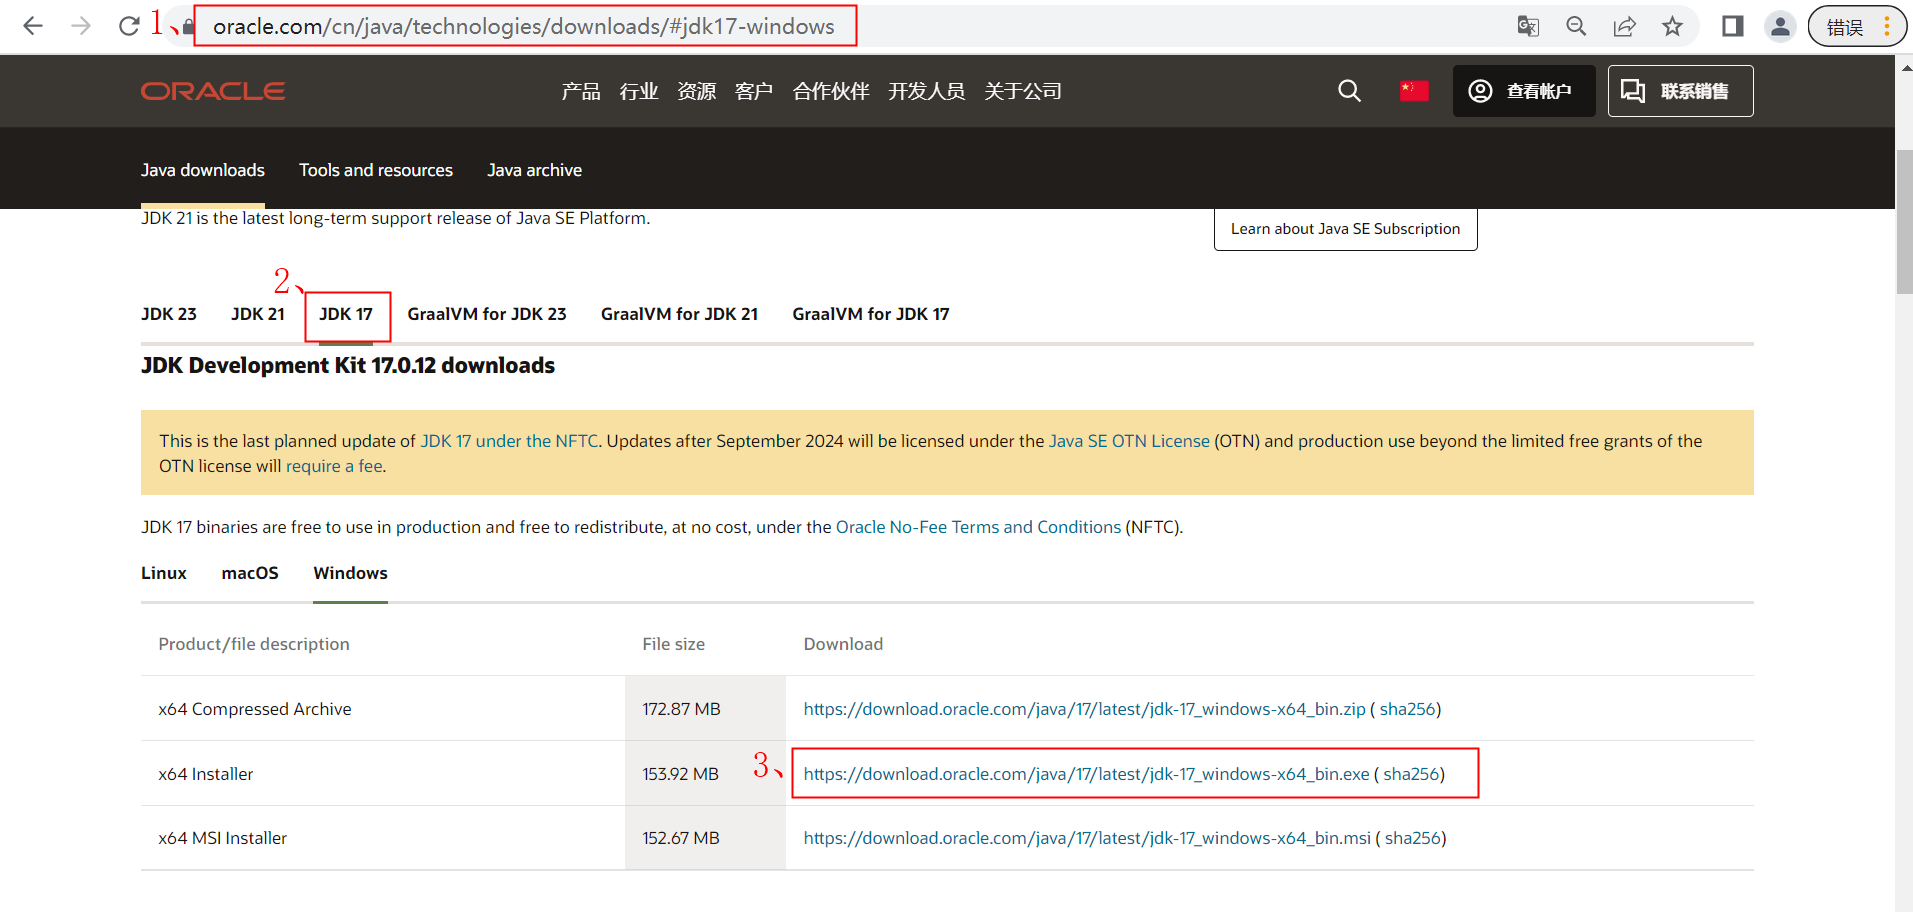Image resolution: width=1913 pixels, height=912 pixels.
Task: Click the 联系销售 contact sales button
Action: [1680, 91]
